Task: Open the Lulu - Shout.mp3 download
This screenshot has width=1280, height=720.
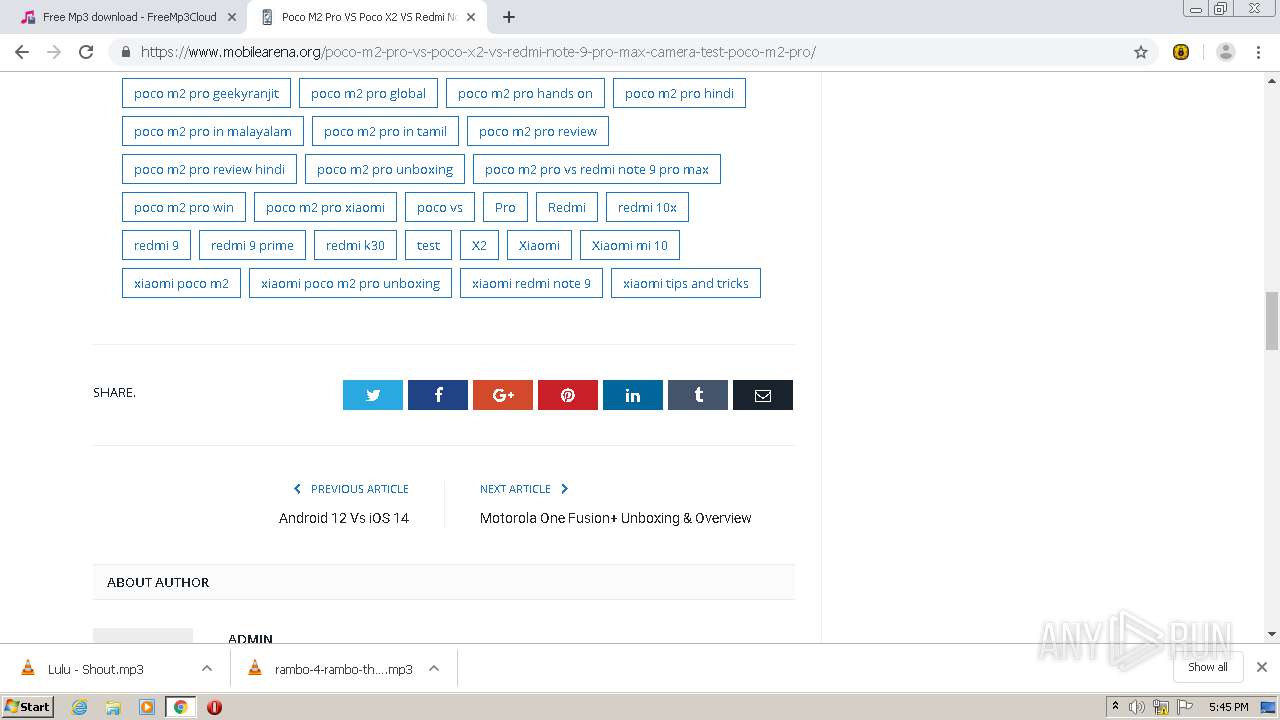Action: (95, 669)
